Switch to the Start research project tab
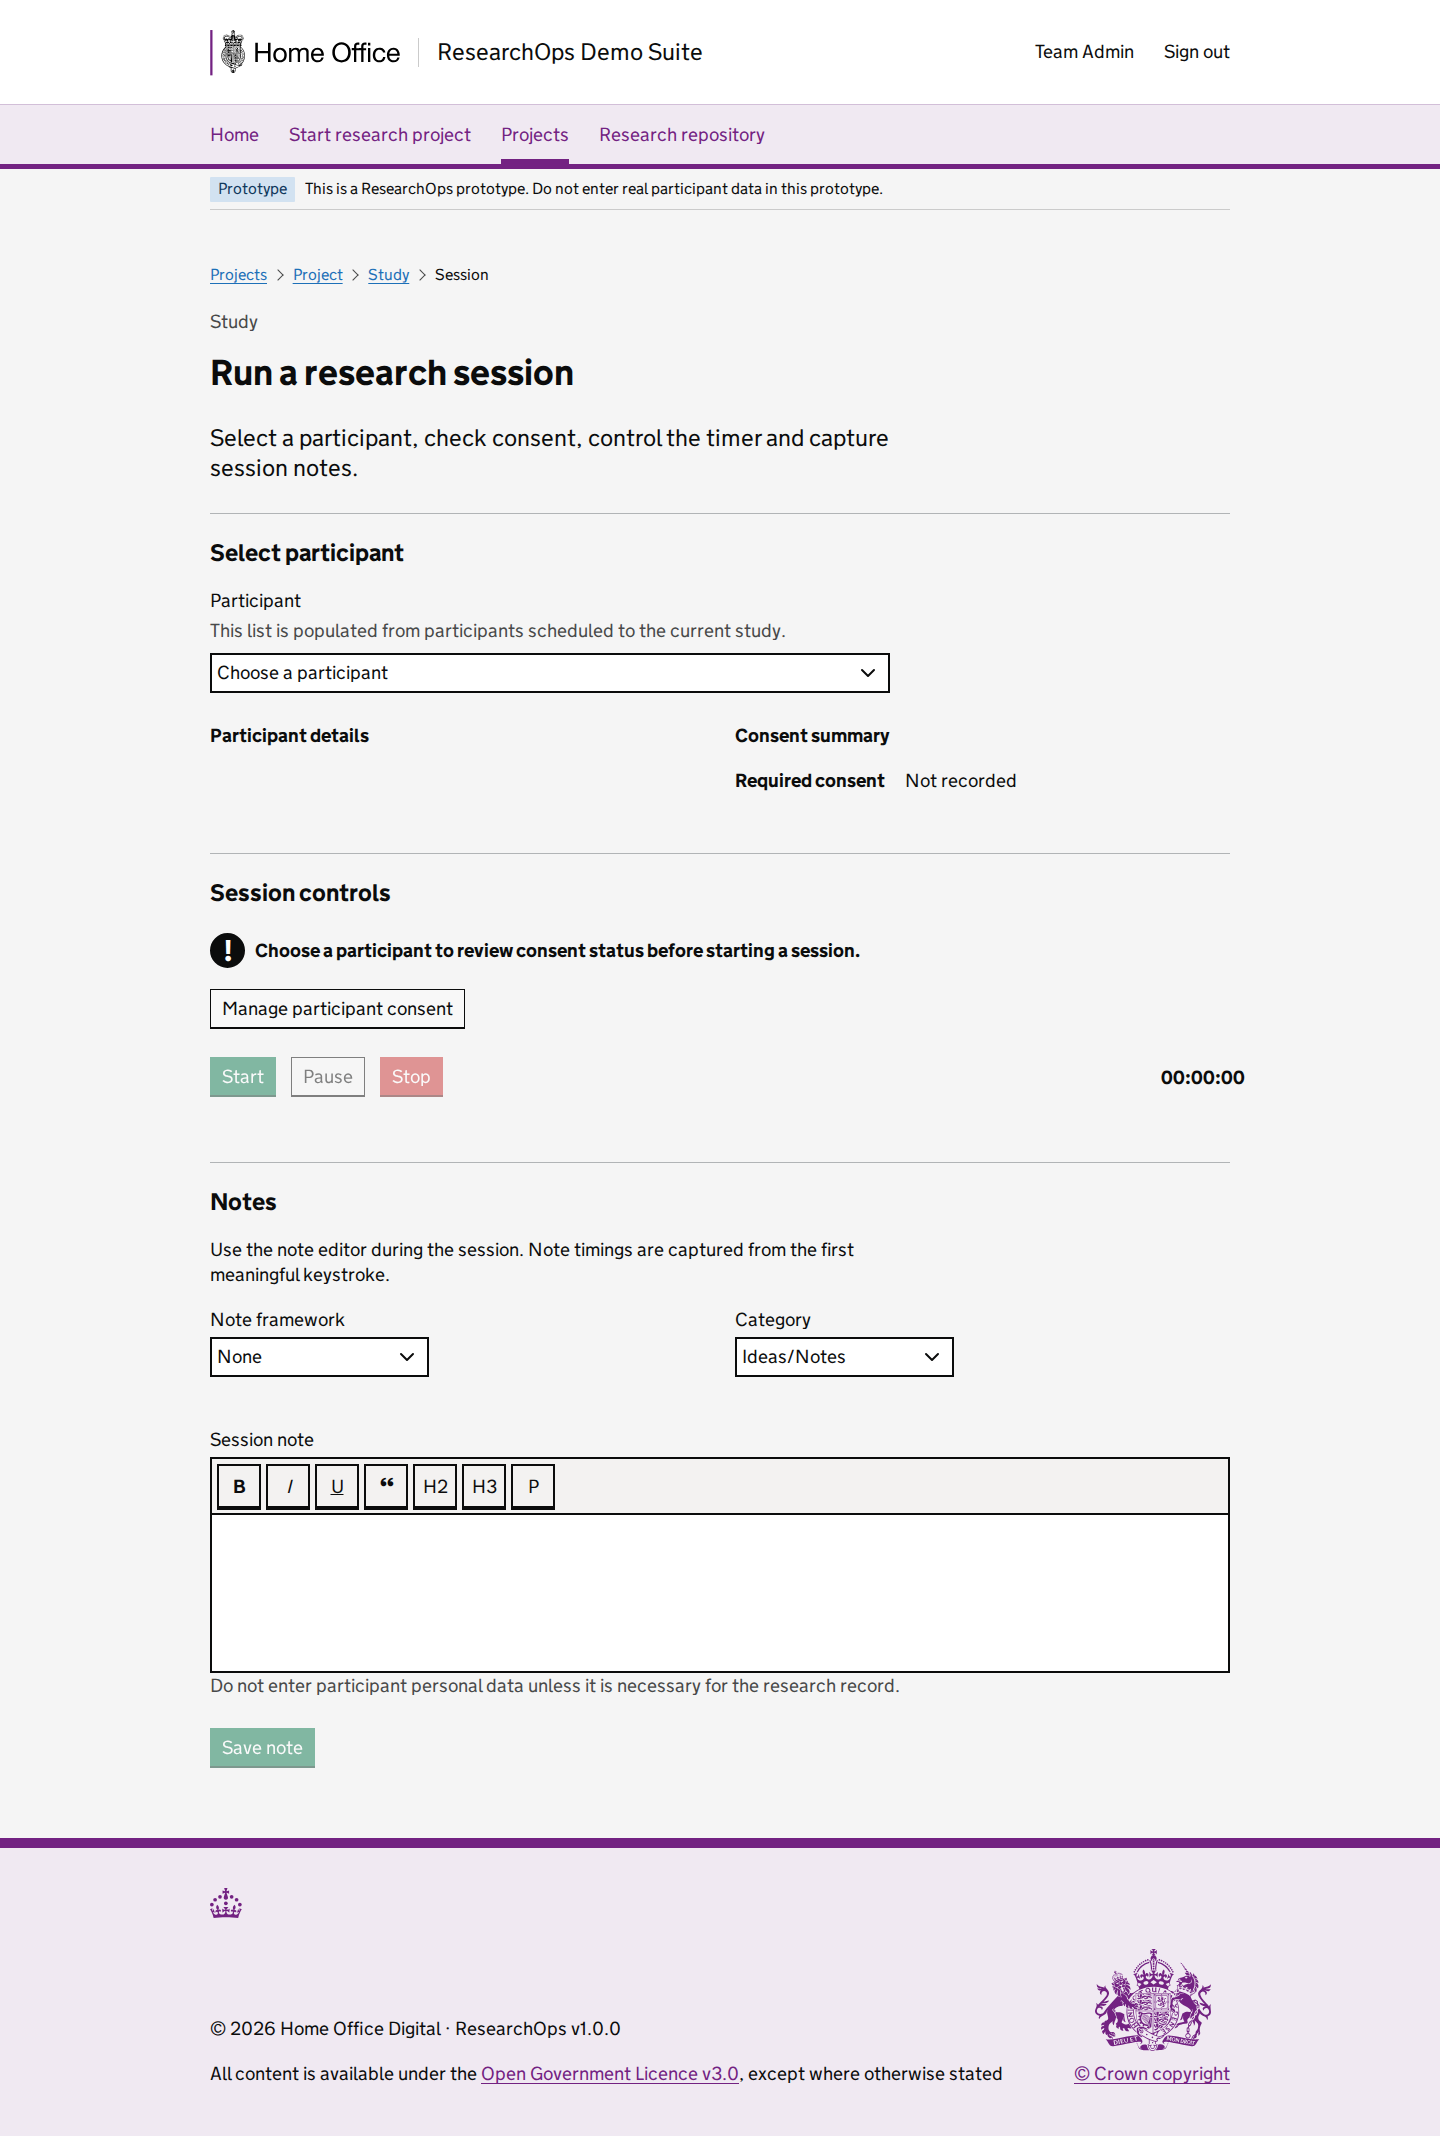The height and width of the screenshot is (2136, 1440). point(380,135)
